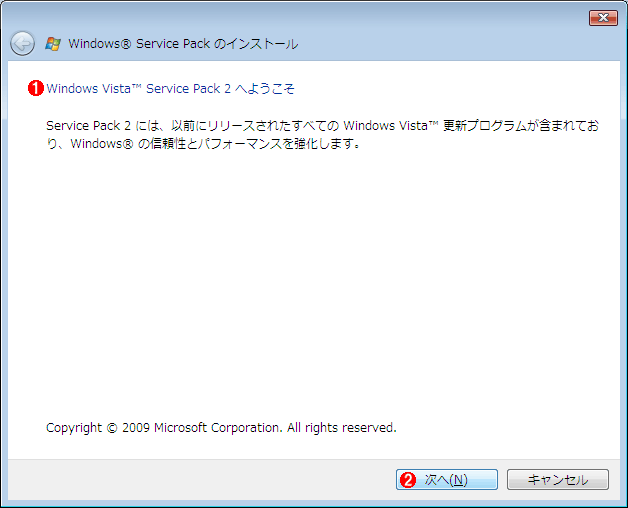Click the copyright © symbol

(x=112, y=428)
